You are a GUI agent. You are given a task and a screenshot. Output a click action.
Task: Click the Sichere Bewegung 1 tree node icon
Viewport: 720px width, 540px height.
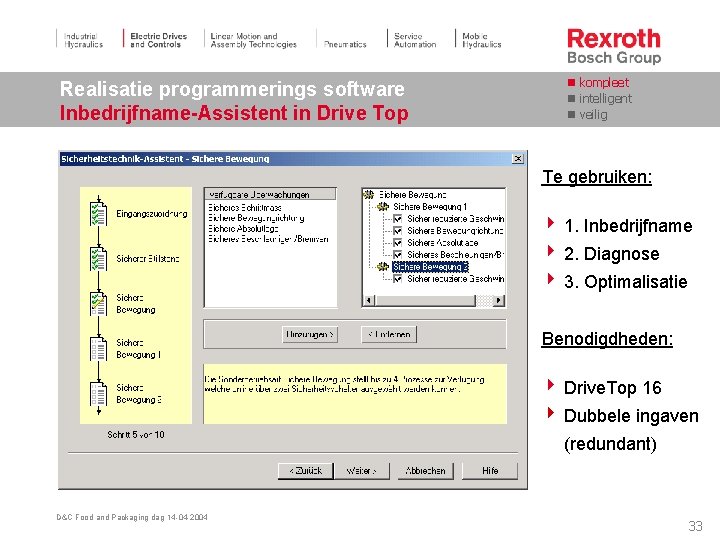click(382, 207)
